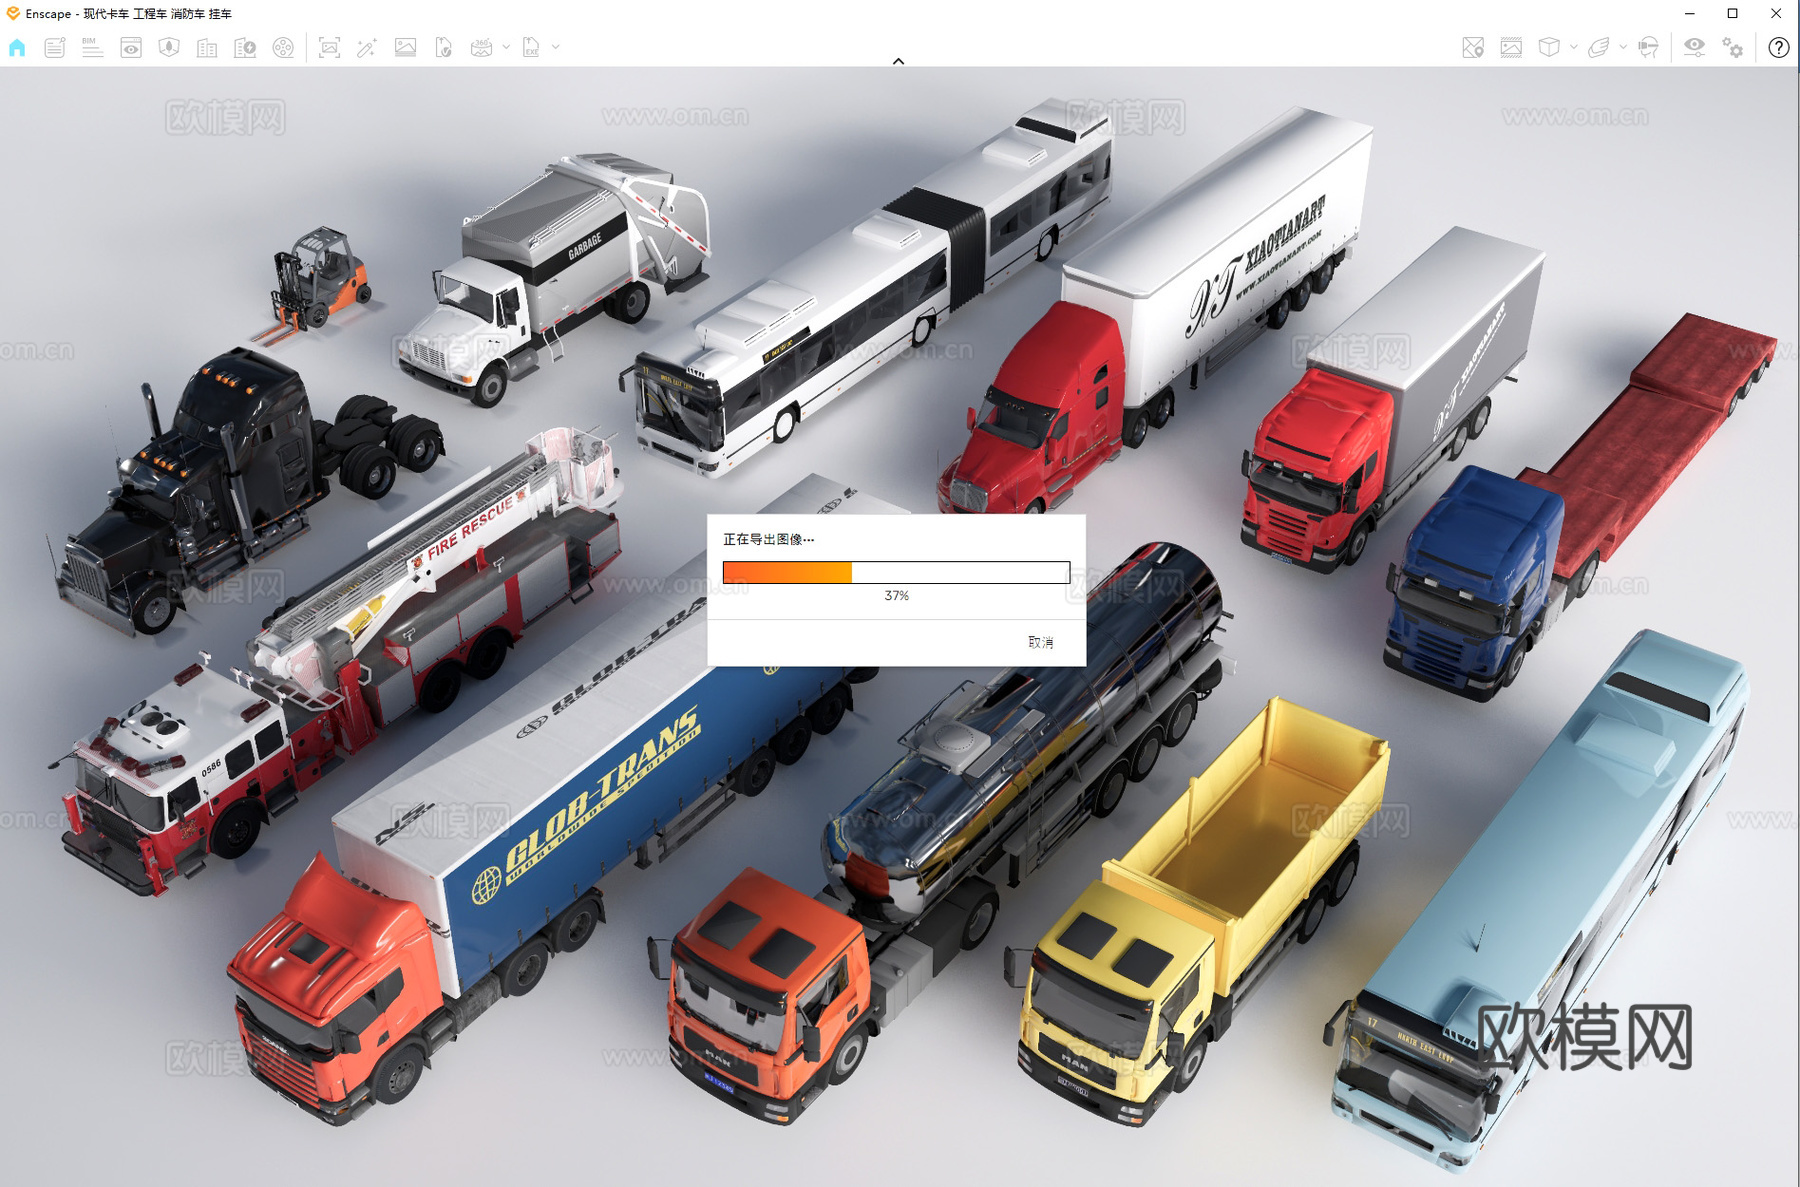This screenshot has height=1187, width=1800.
Task: Open the collaborative annotations panel
Action: pyautogui.click(x=55, y=47)
